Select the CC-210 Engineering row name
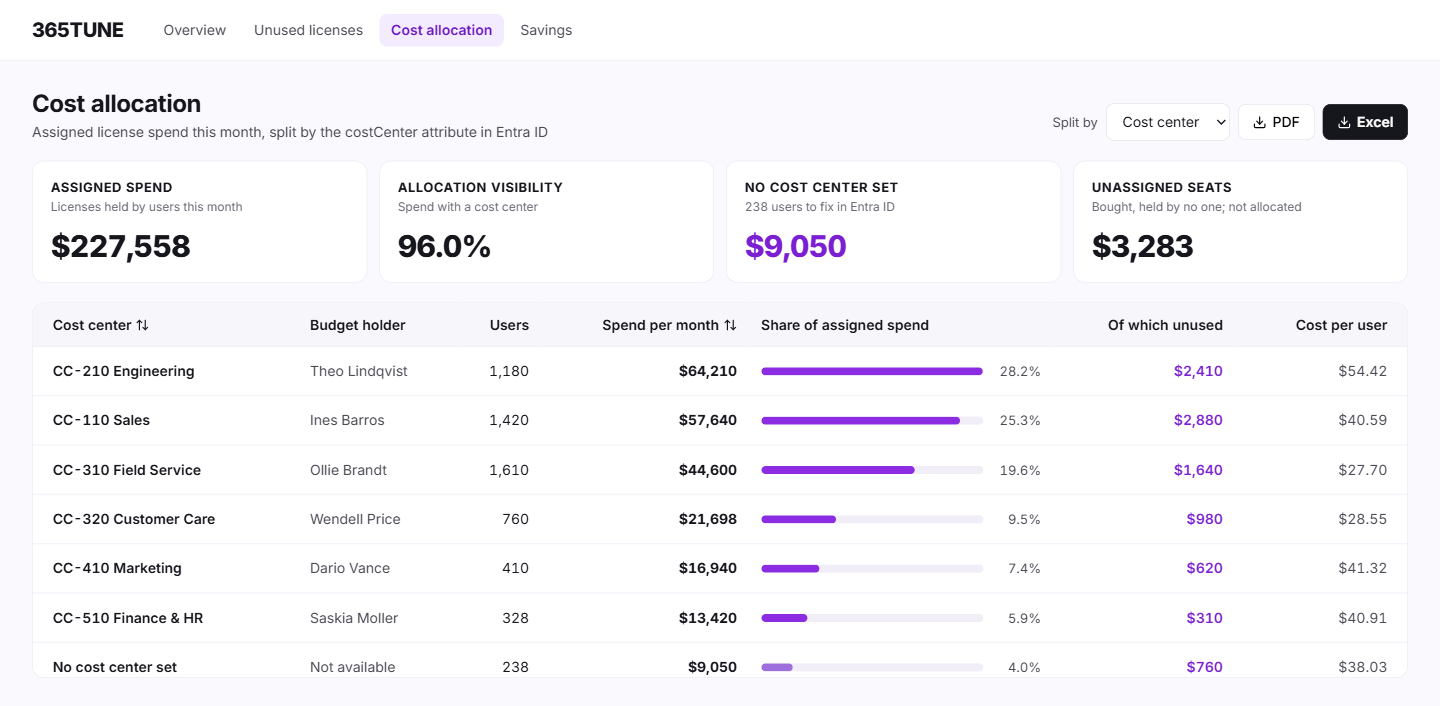 coord(124,371)
